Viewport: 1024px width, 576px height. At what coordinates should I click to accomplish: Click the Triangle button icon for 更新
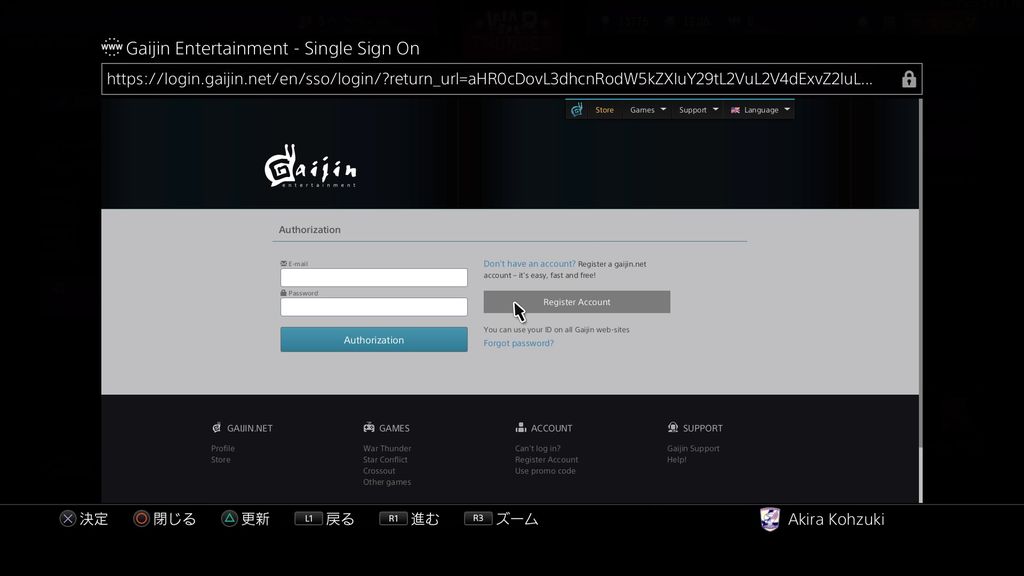point(229,519)
